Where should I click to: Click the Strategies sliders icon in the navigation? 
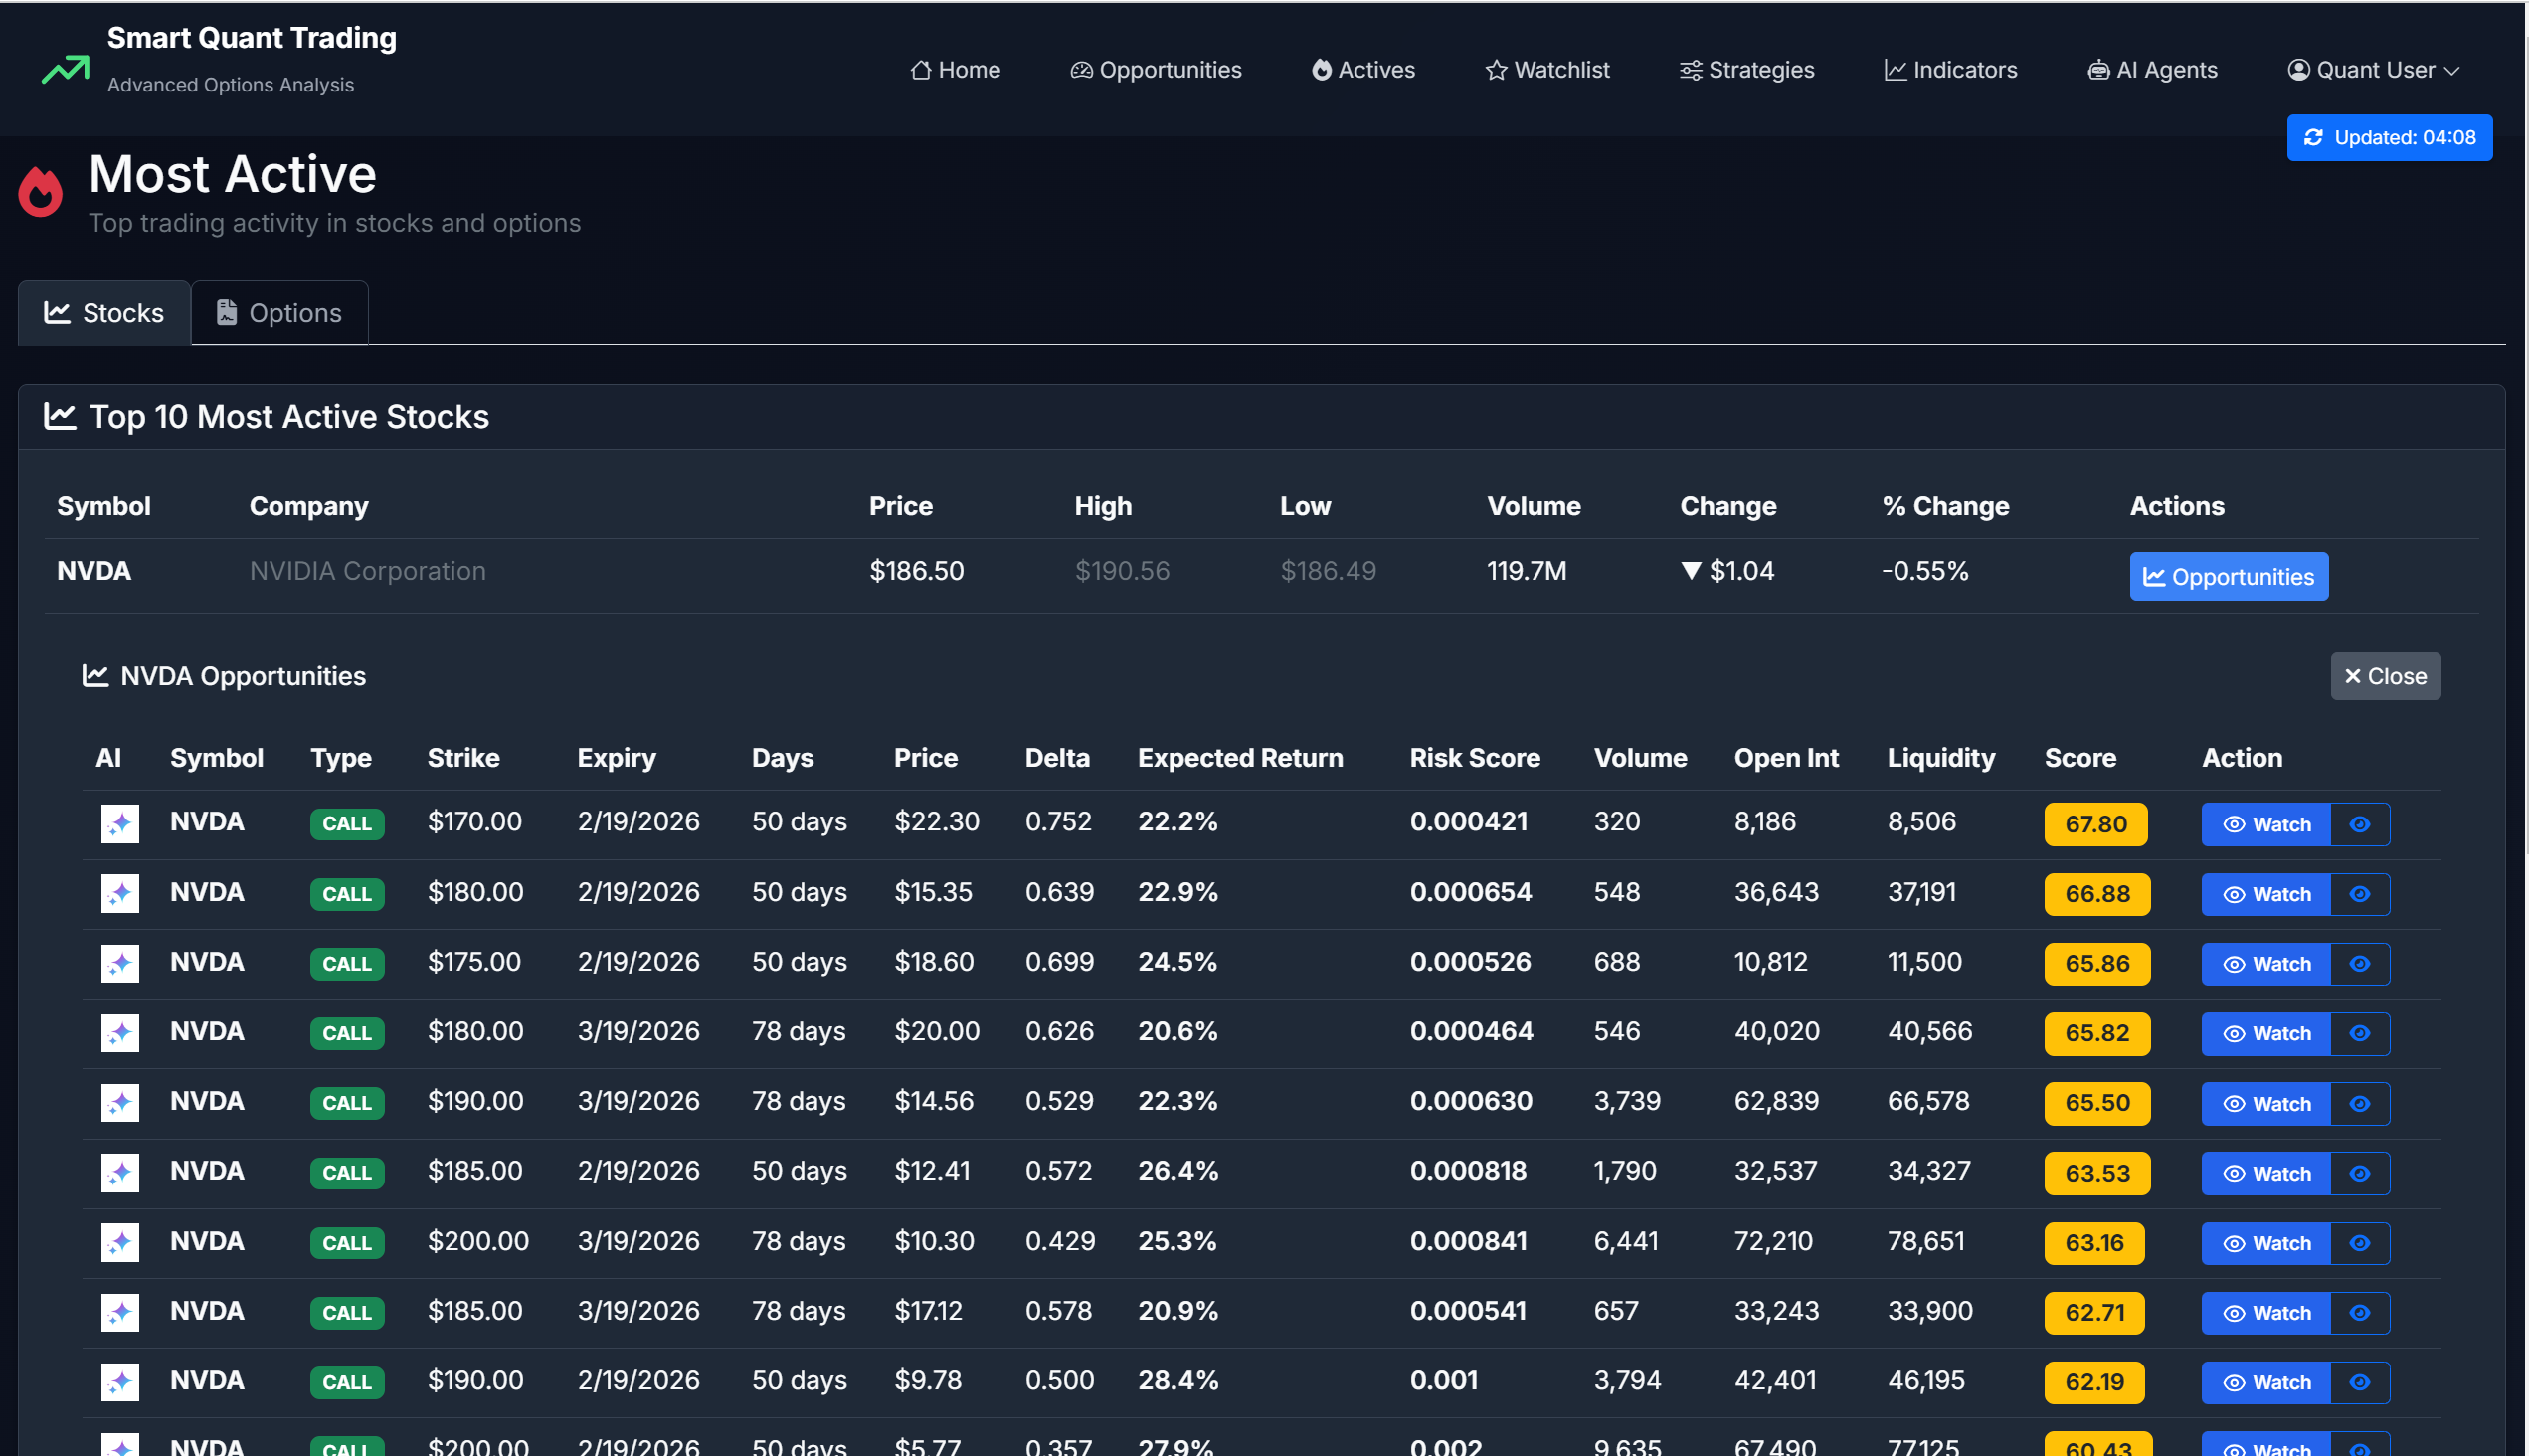1691,69
